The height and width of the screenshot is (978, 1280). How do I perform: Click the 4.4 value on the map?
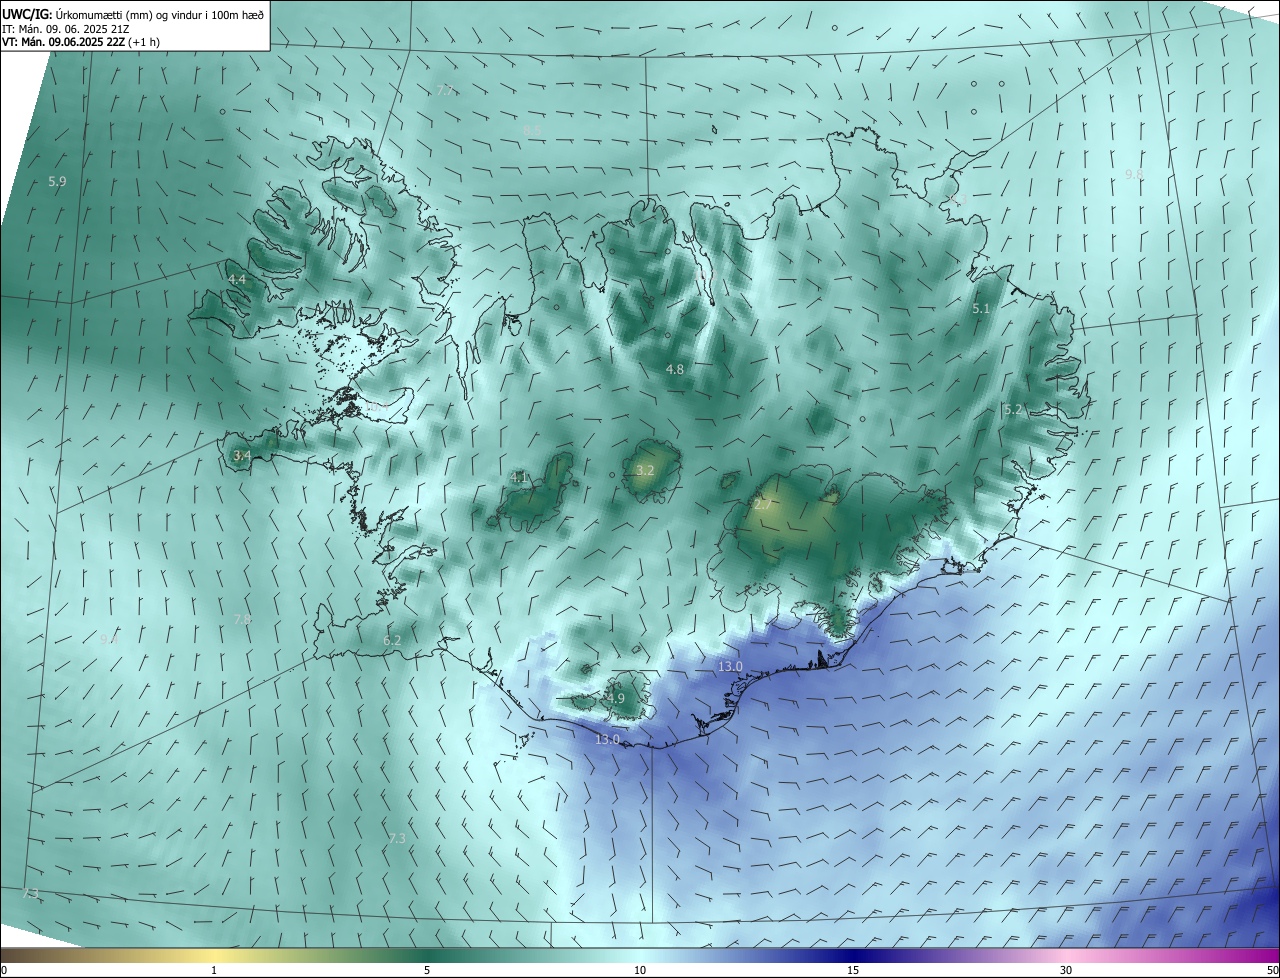pos(237,279)
